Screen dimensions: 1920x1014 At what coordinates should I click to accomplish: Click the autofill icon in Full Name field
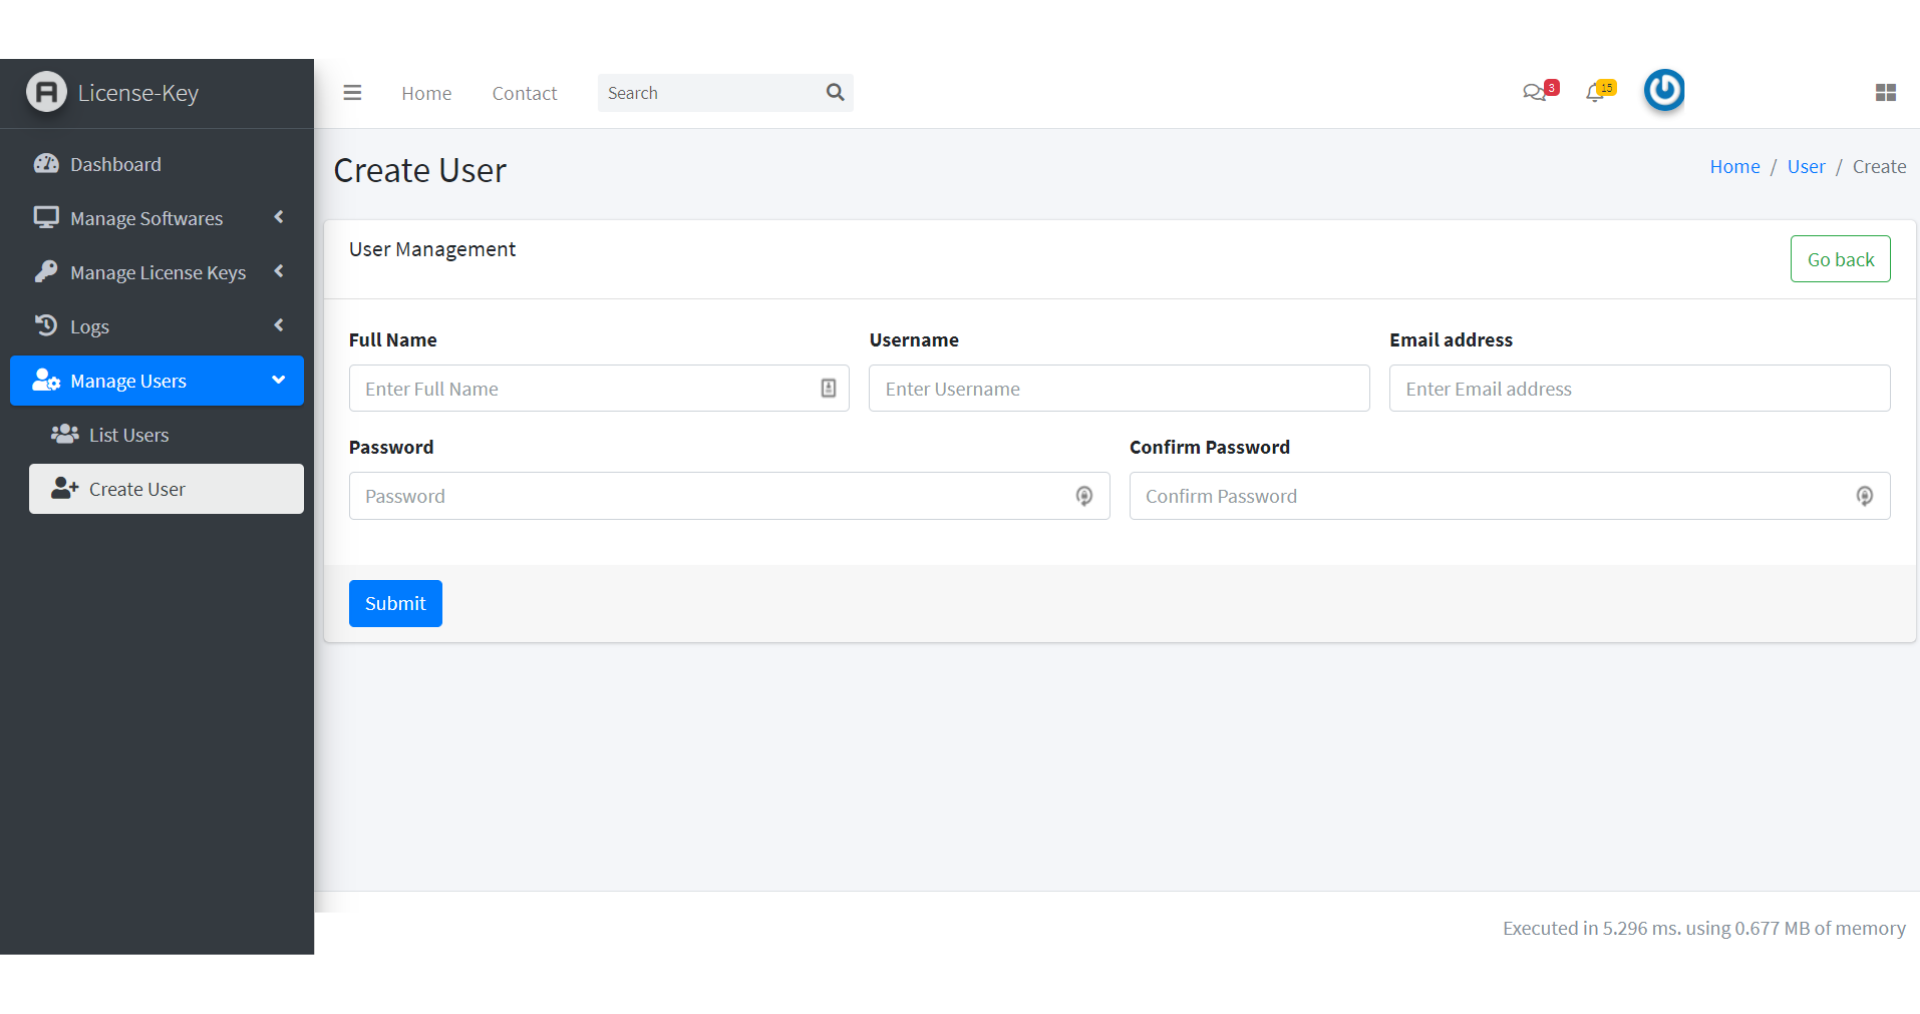click(828, 388)
